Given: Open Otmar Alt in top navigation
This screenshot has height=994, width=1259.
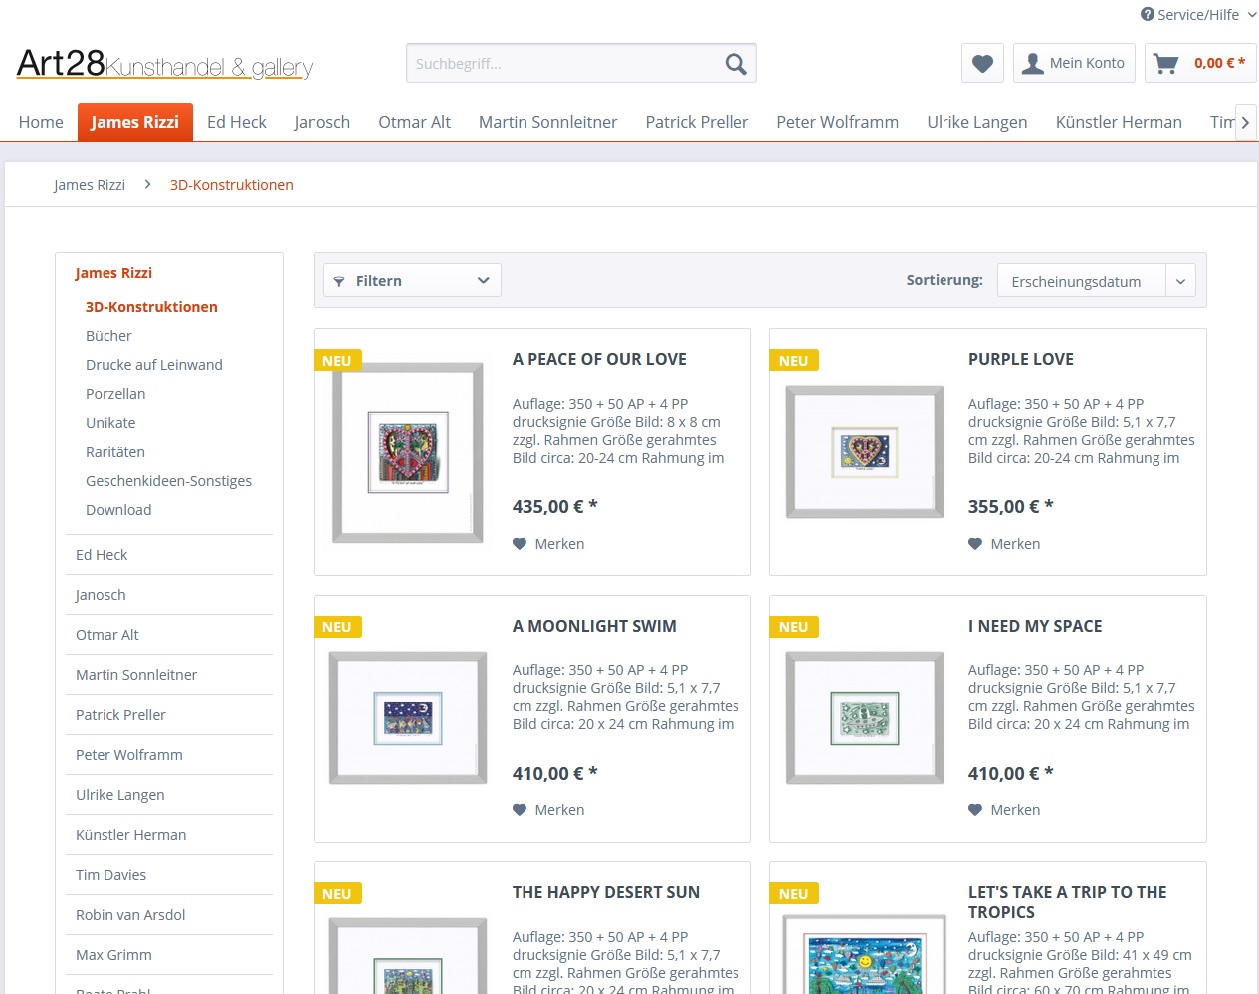Looking at the screenshot, I should tap(415, 122).
